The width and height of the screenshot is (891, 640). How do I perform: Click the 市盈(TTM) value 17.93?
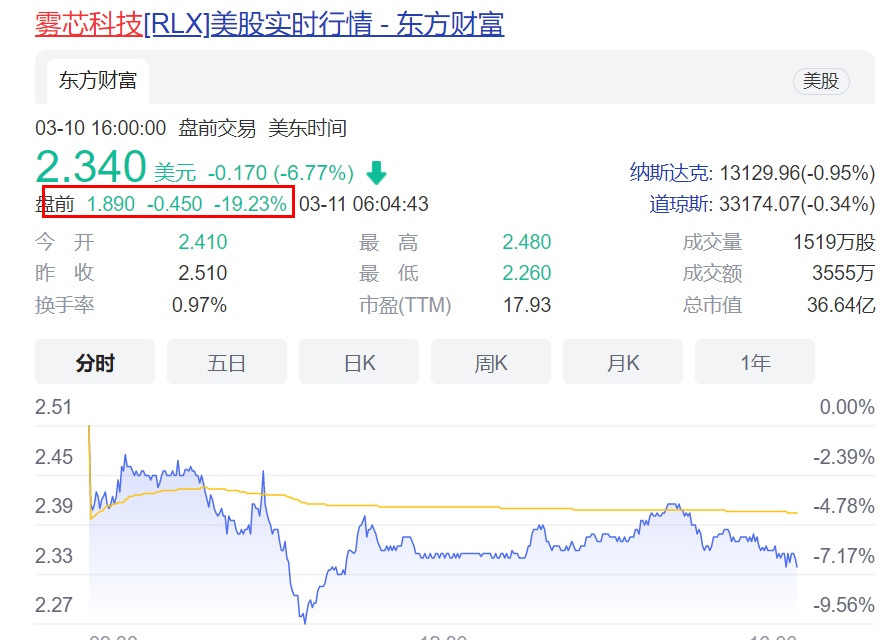[527, 305]
